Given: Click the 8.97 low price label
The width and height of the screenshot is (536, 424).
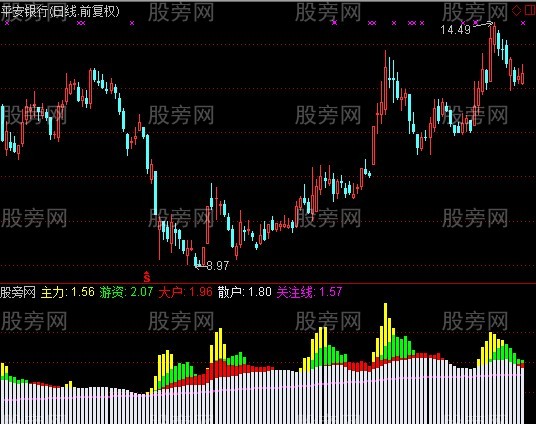Looking at the screenshot, I should (218, 266).
